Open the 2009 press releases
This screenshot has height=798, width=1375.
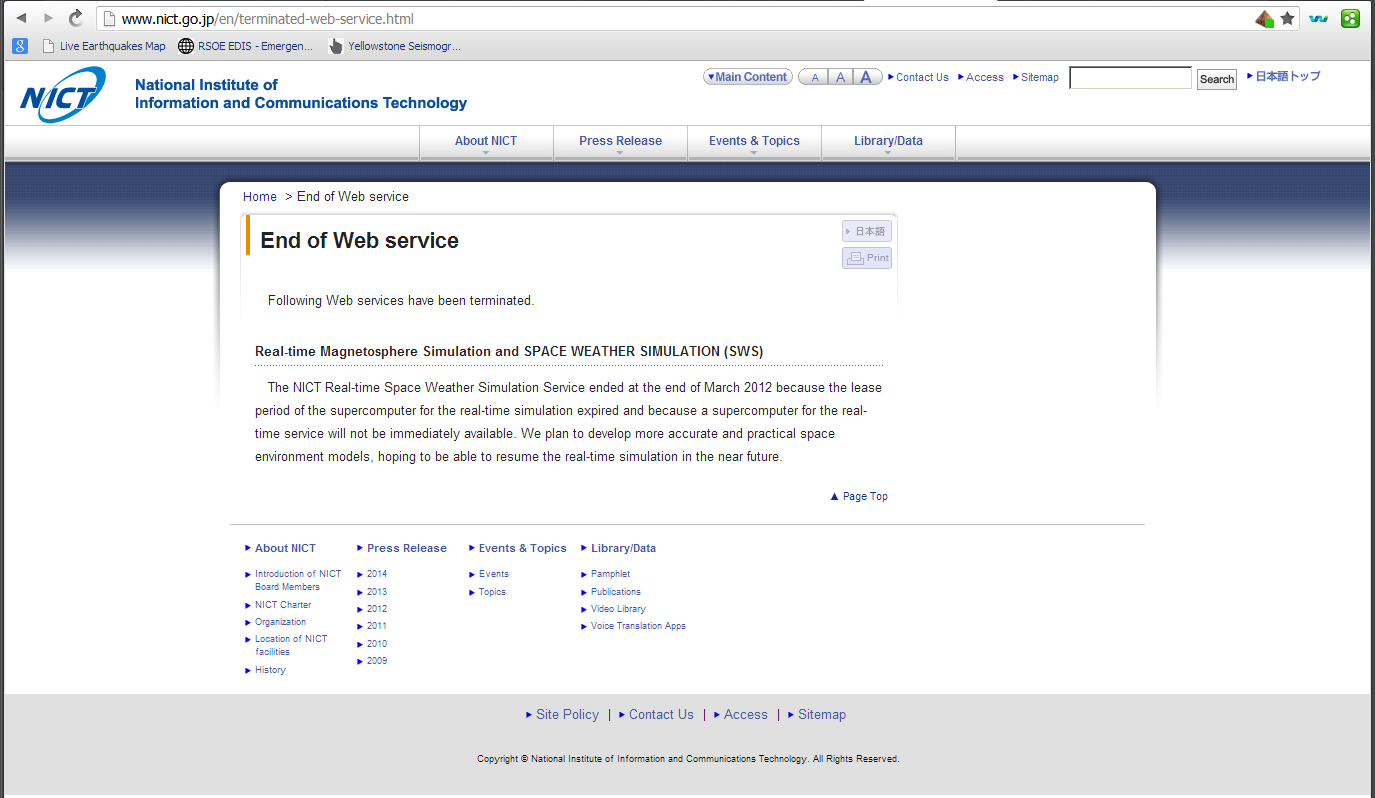pos(377,661)
